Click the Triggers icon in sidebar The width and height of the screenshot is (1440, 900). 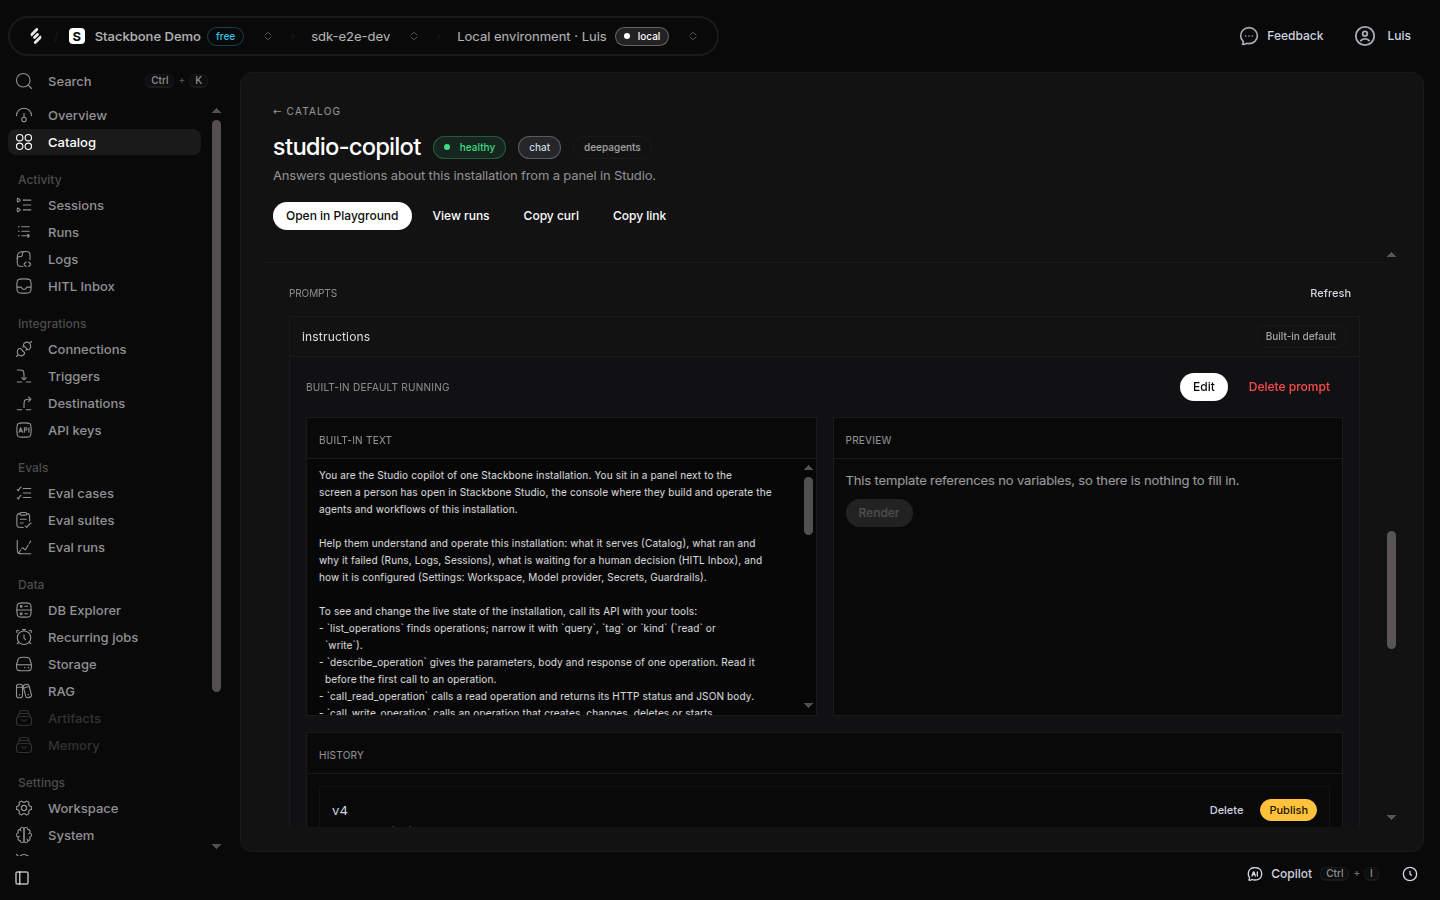(x=24, y=376)
